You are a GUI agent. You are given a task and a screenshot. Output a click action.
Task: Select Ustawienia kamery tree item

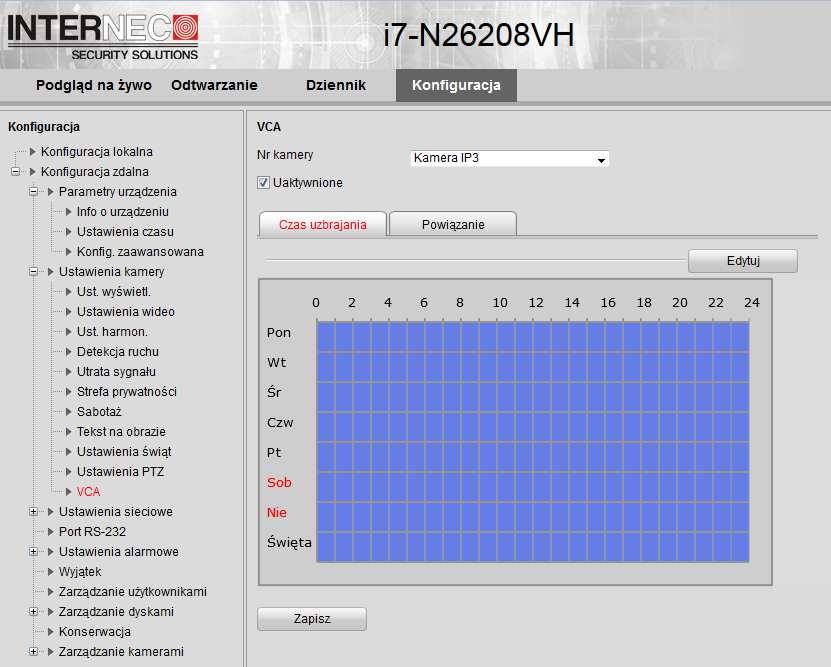pos(111,272)
